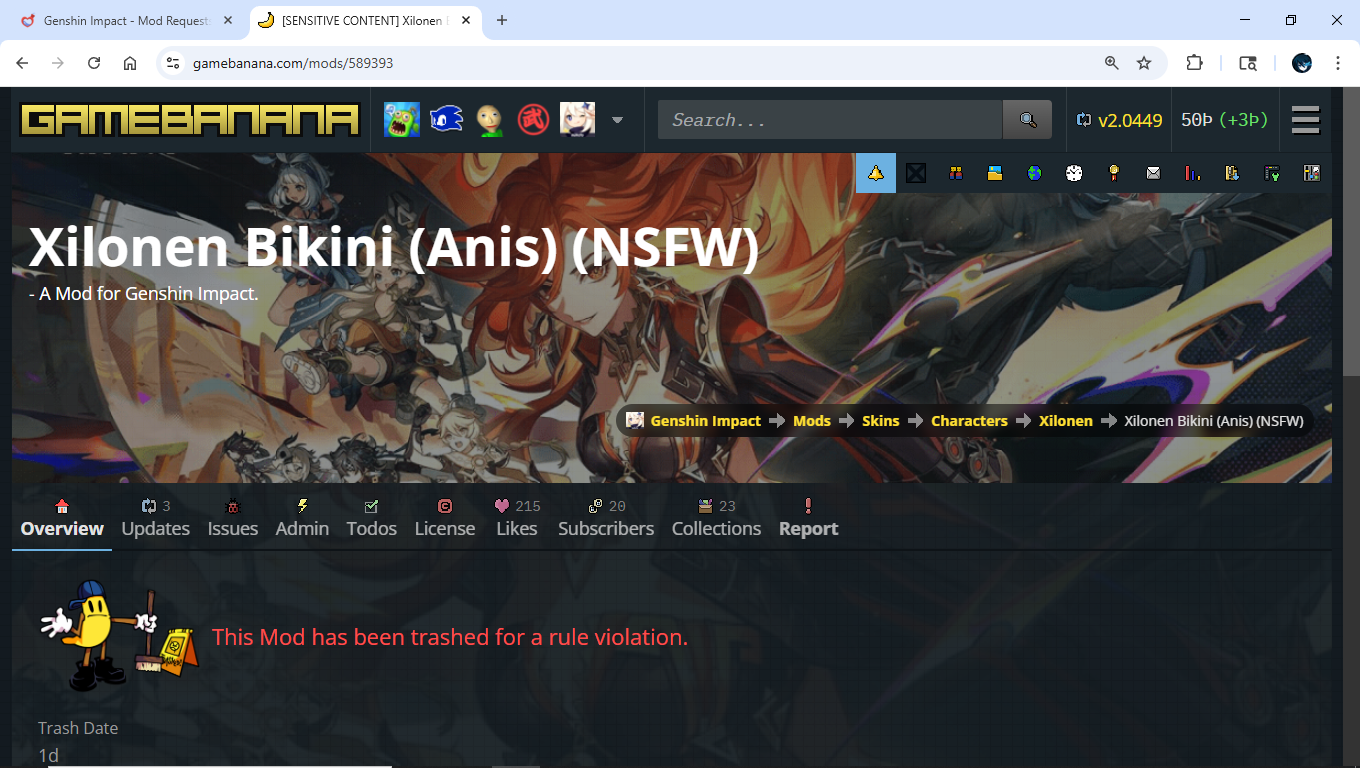Switch to the Collections tab
The width and height of the screenshot is (1360, 768).
[717, 519]
